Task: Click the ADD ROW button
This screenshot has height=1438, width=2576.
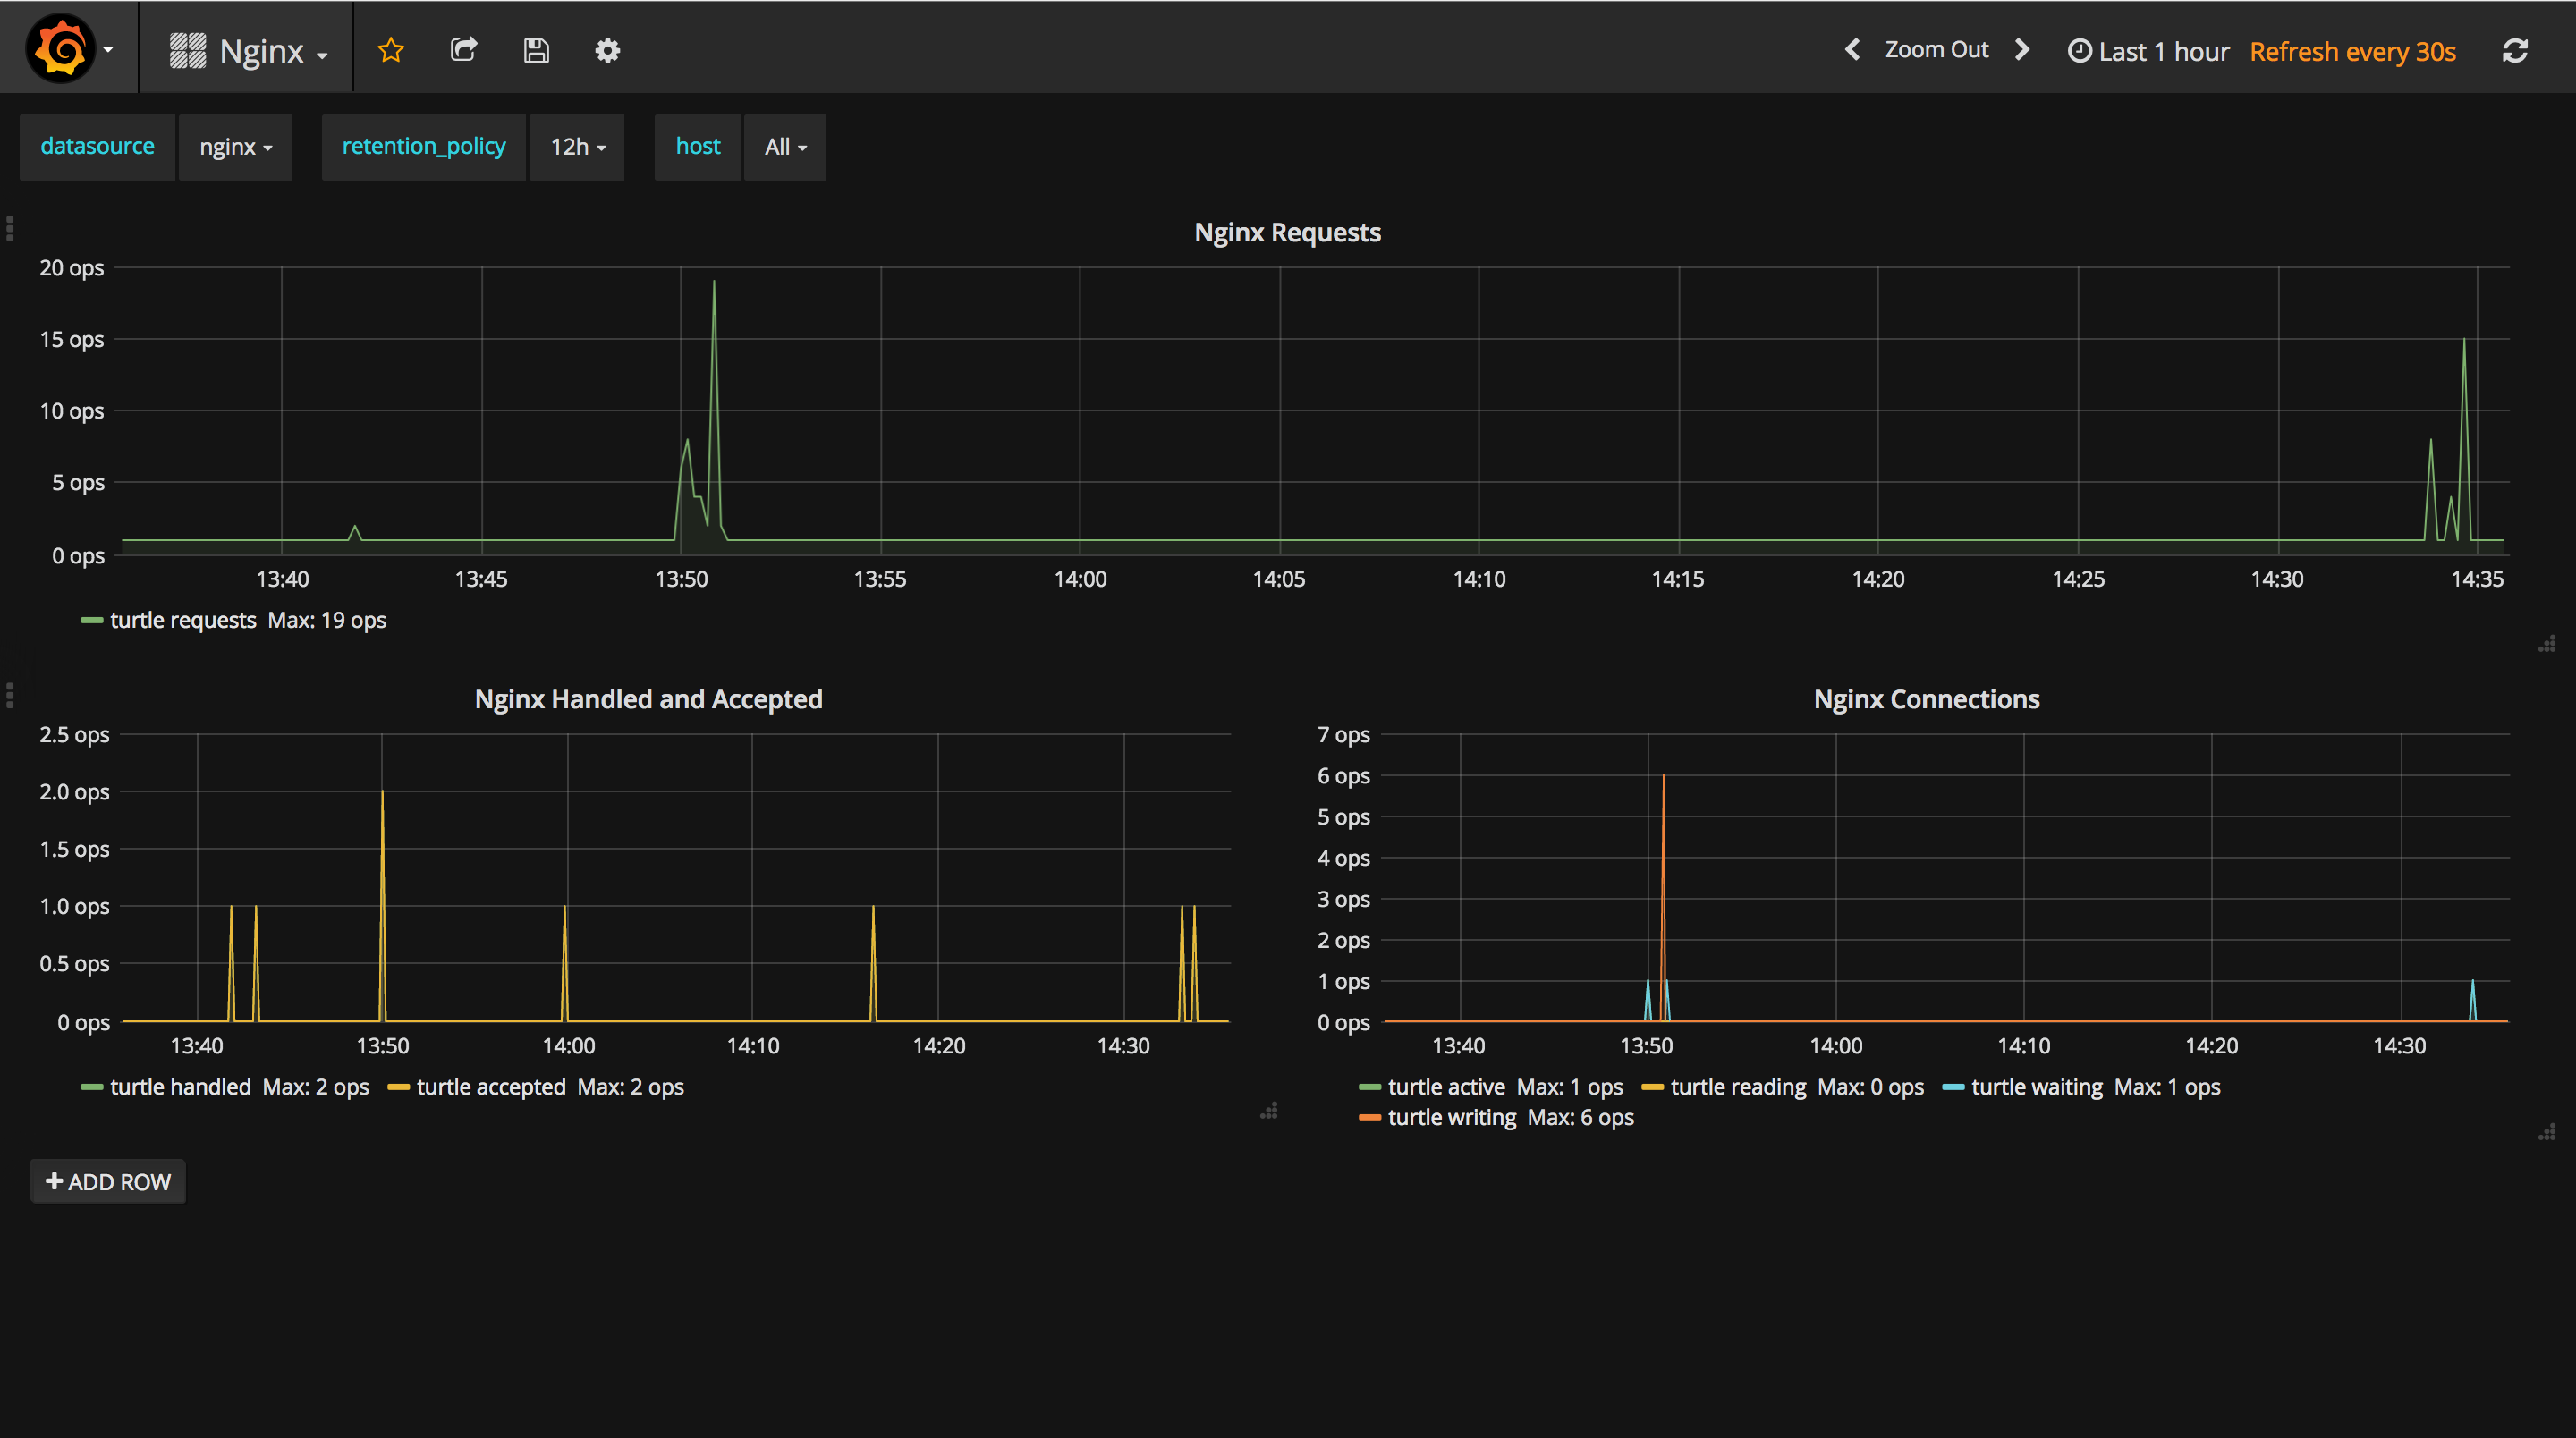Action: [108, 1182]
